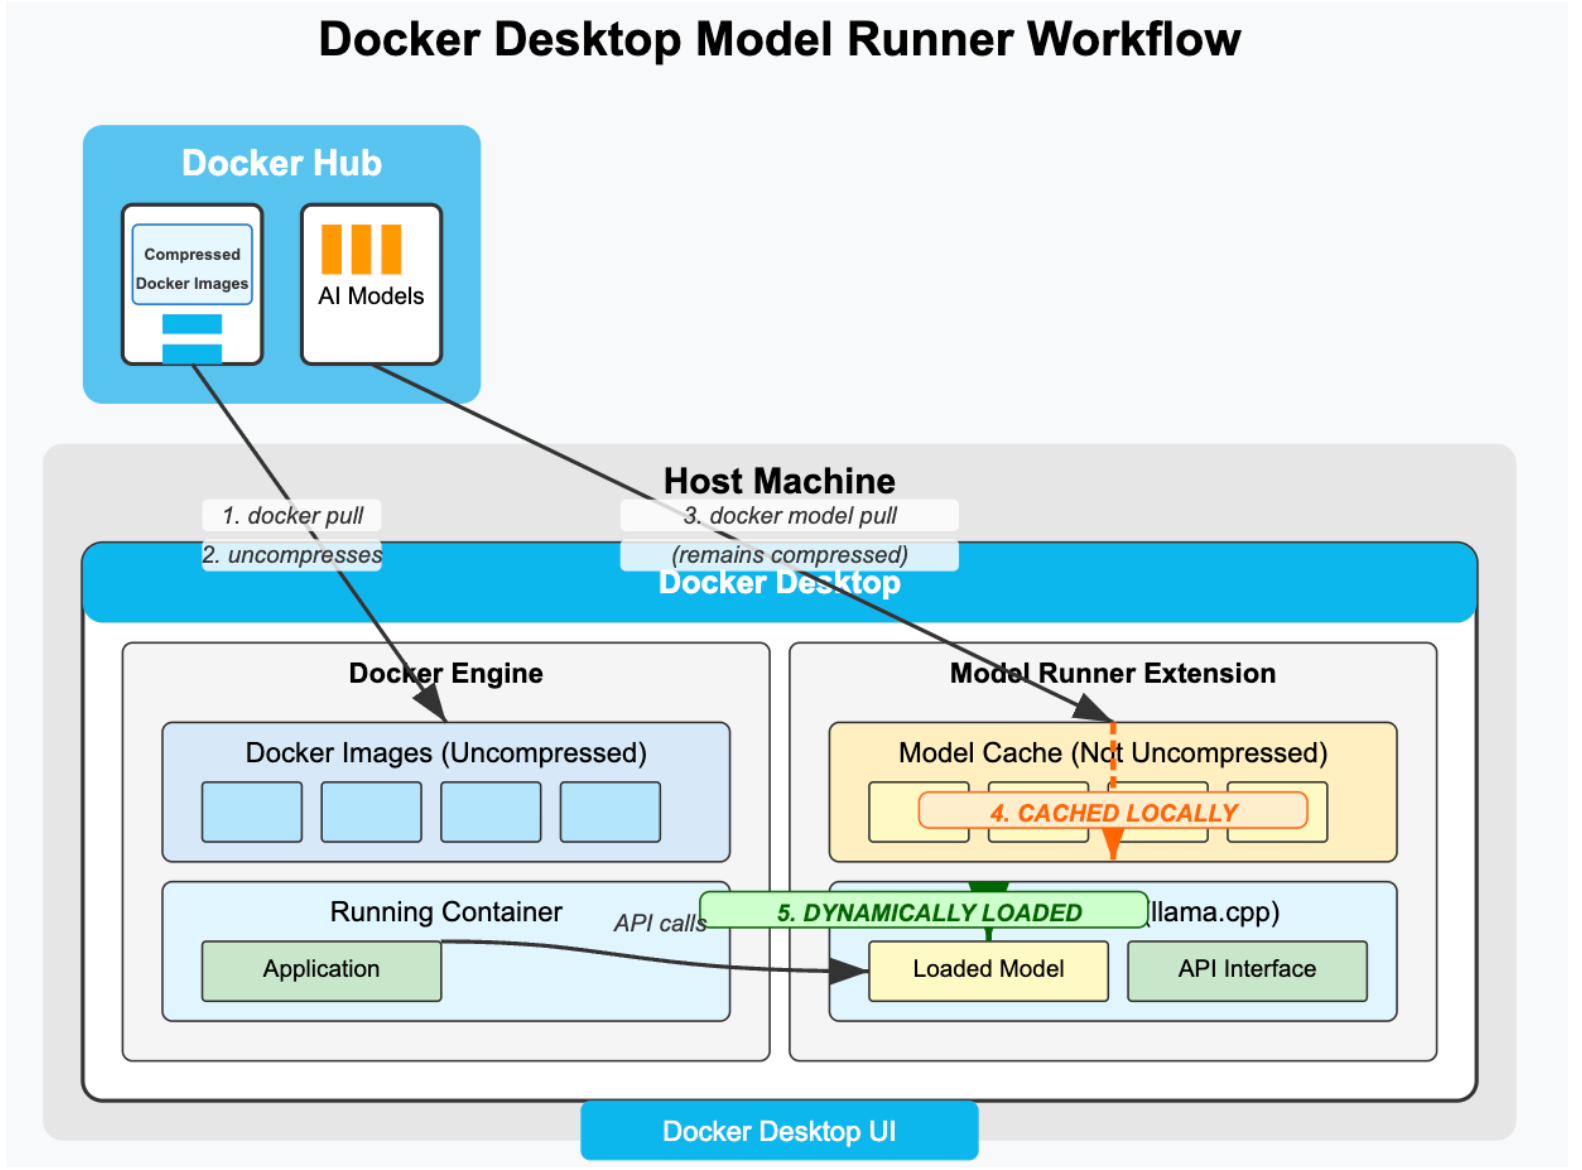The width and height of the screenshot is (1582, 1170).
Task: Click the 'Docker Images (Uncompressed)' label
Action: 446,753
